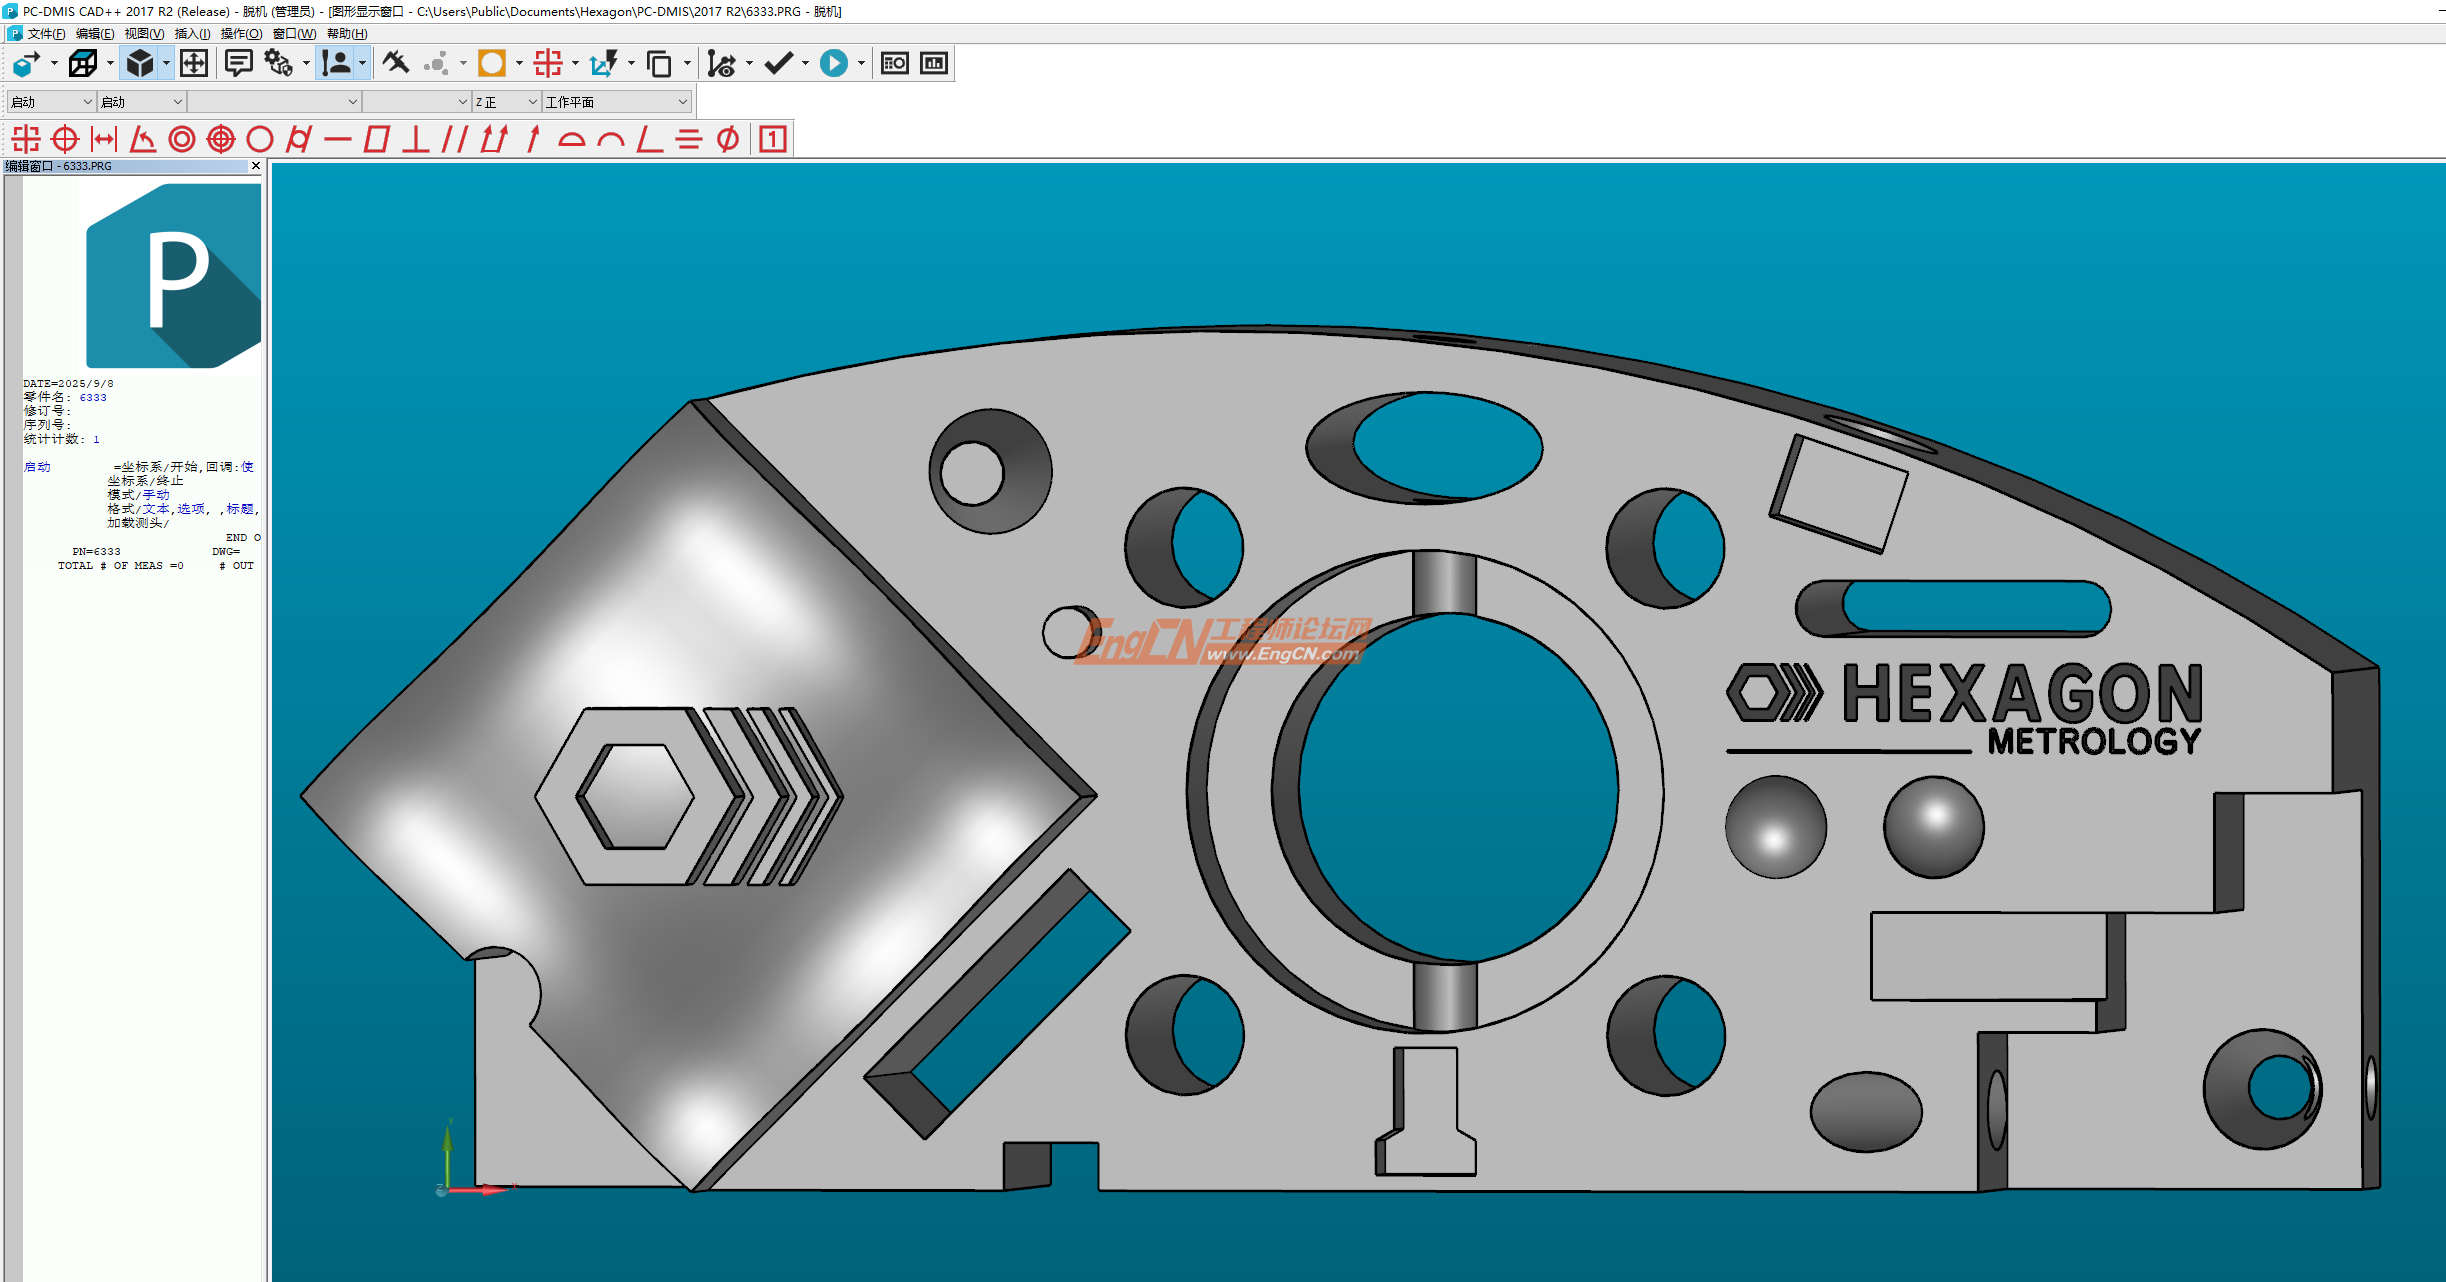Click the angularity dimension icon

(650, 139)
